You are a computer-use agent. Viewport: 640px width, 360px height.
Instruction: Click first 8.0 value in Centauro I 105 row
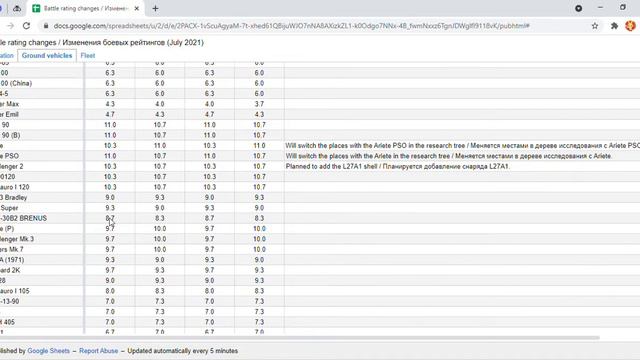click(110, 291)
